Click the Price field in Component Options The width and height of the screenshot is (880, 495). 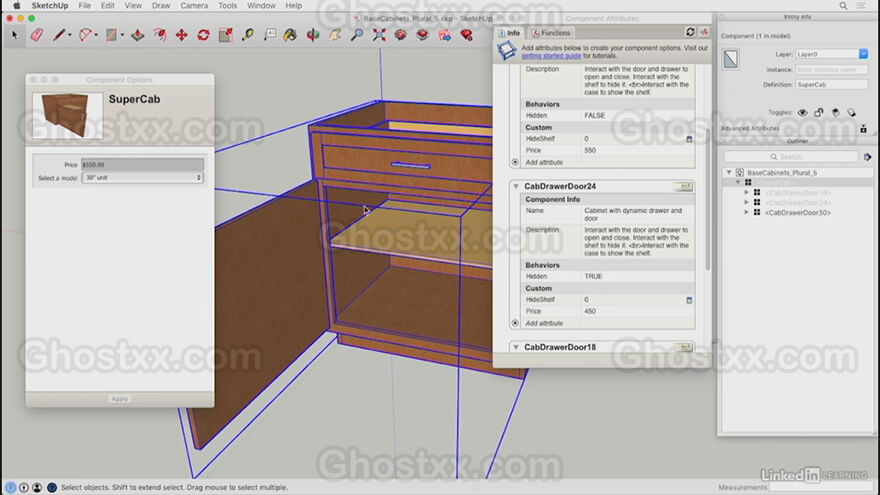[x=143, y=164]
